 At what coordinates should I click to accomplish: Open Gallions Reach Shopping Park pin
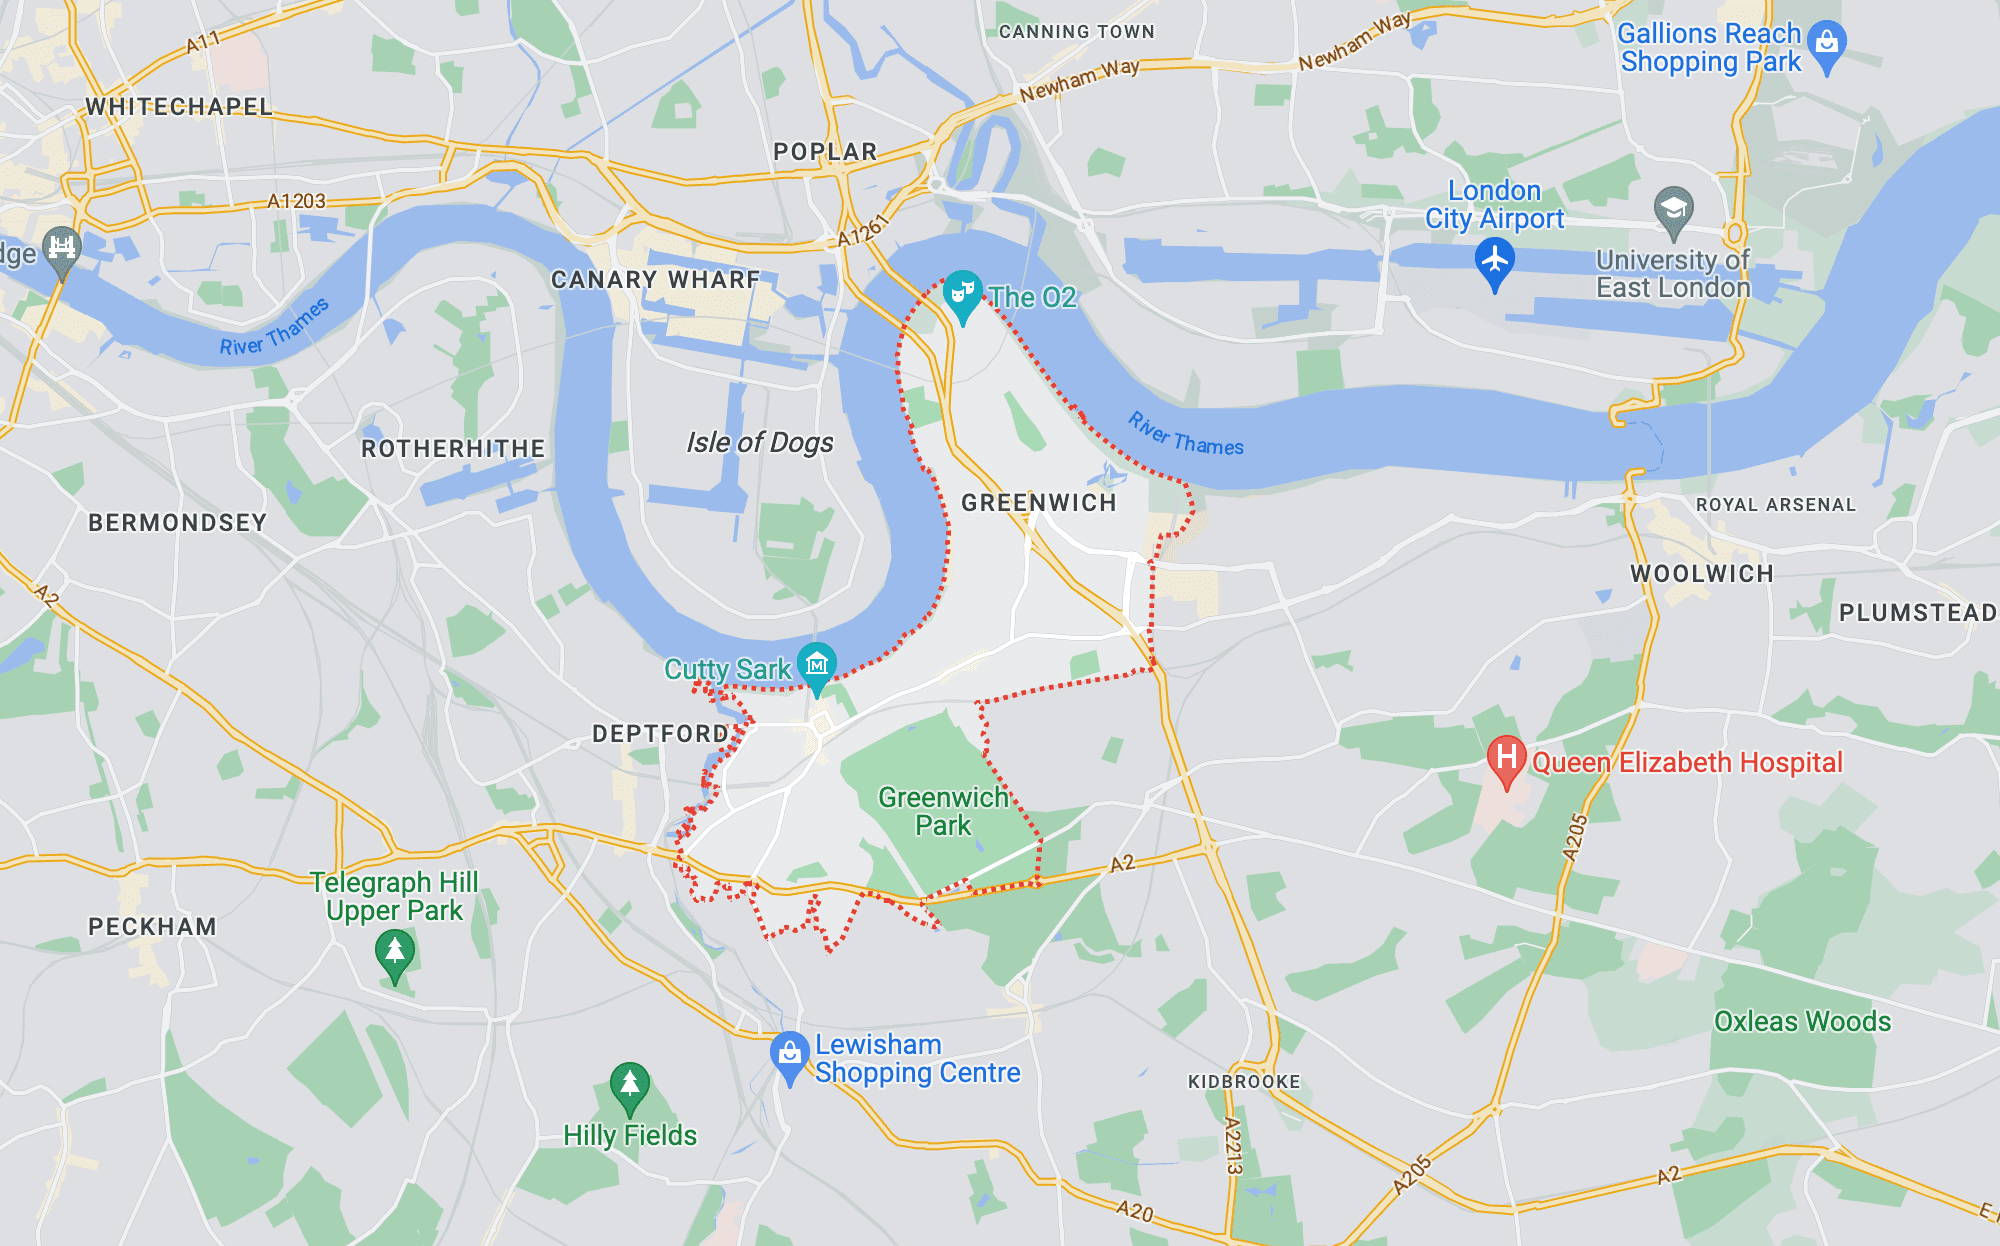pyautogui.click(x=1827, y=47)
